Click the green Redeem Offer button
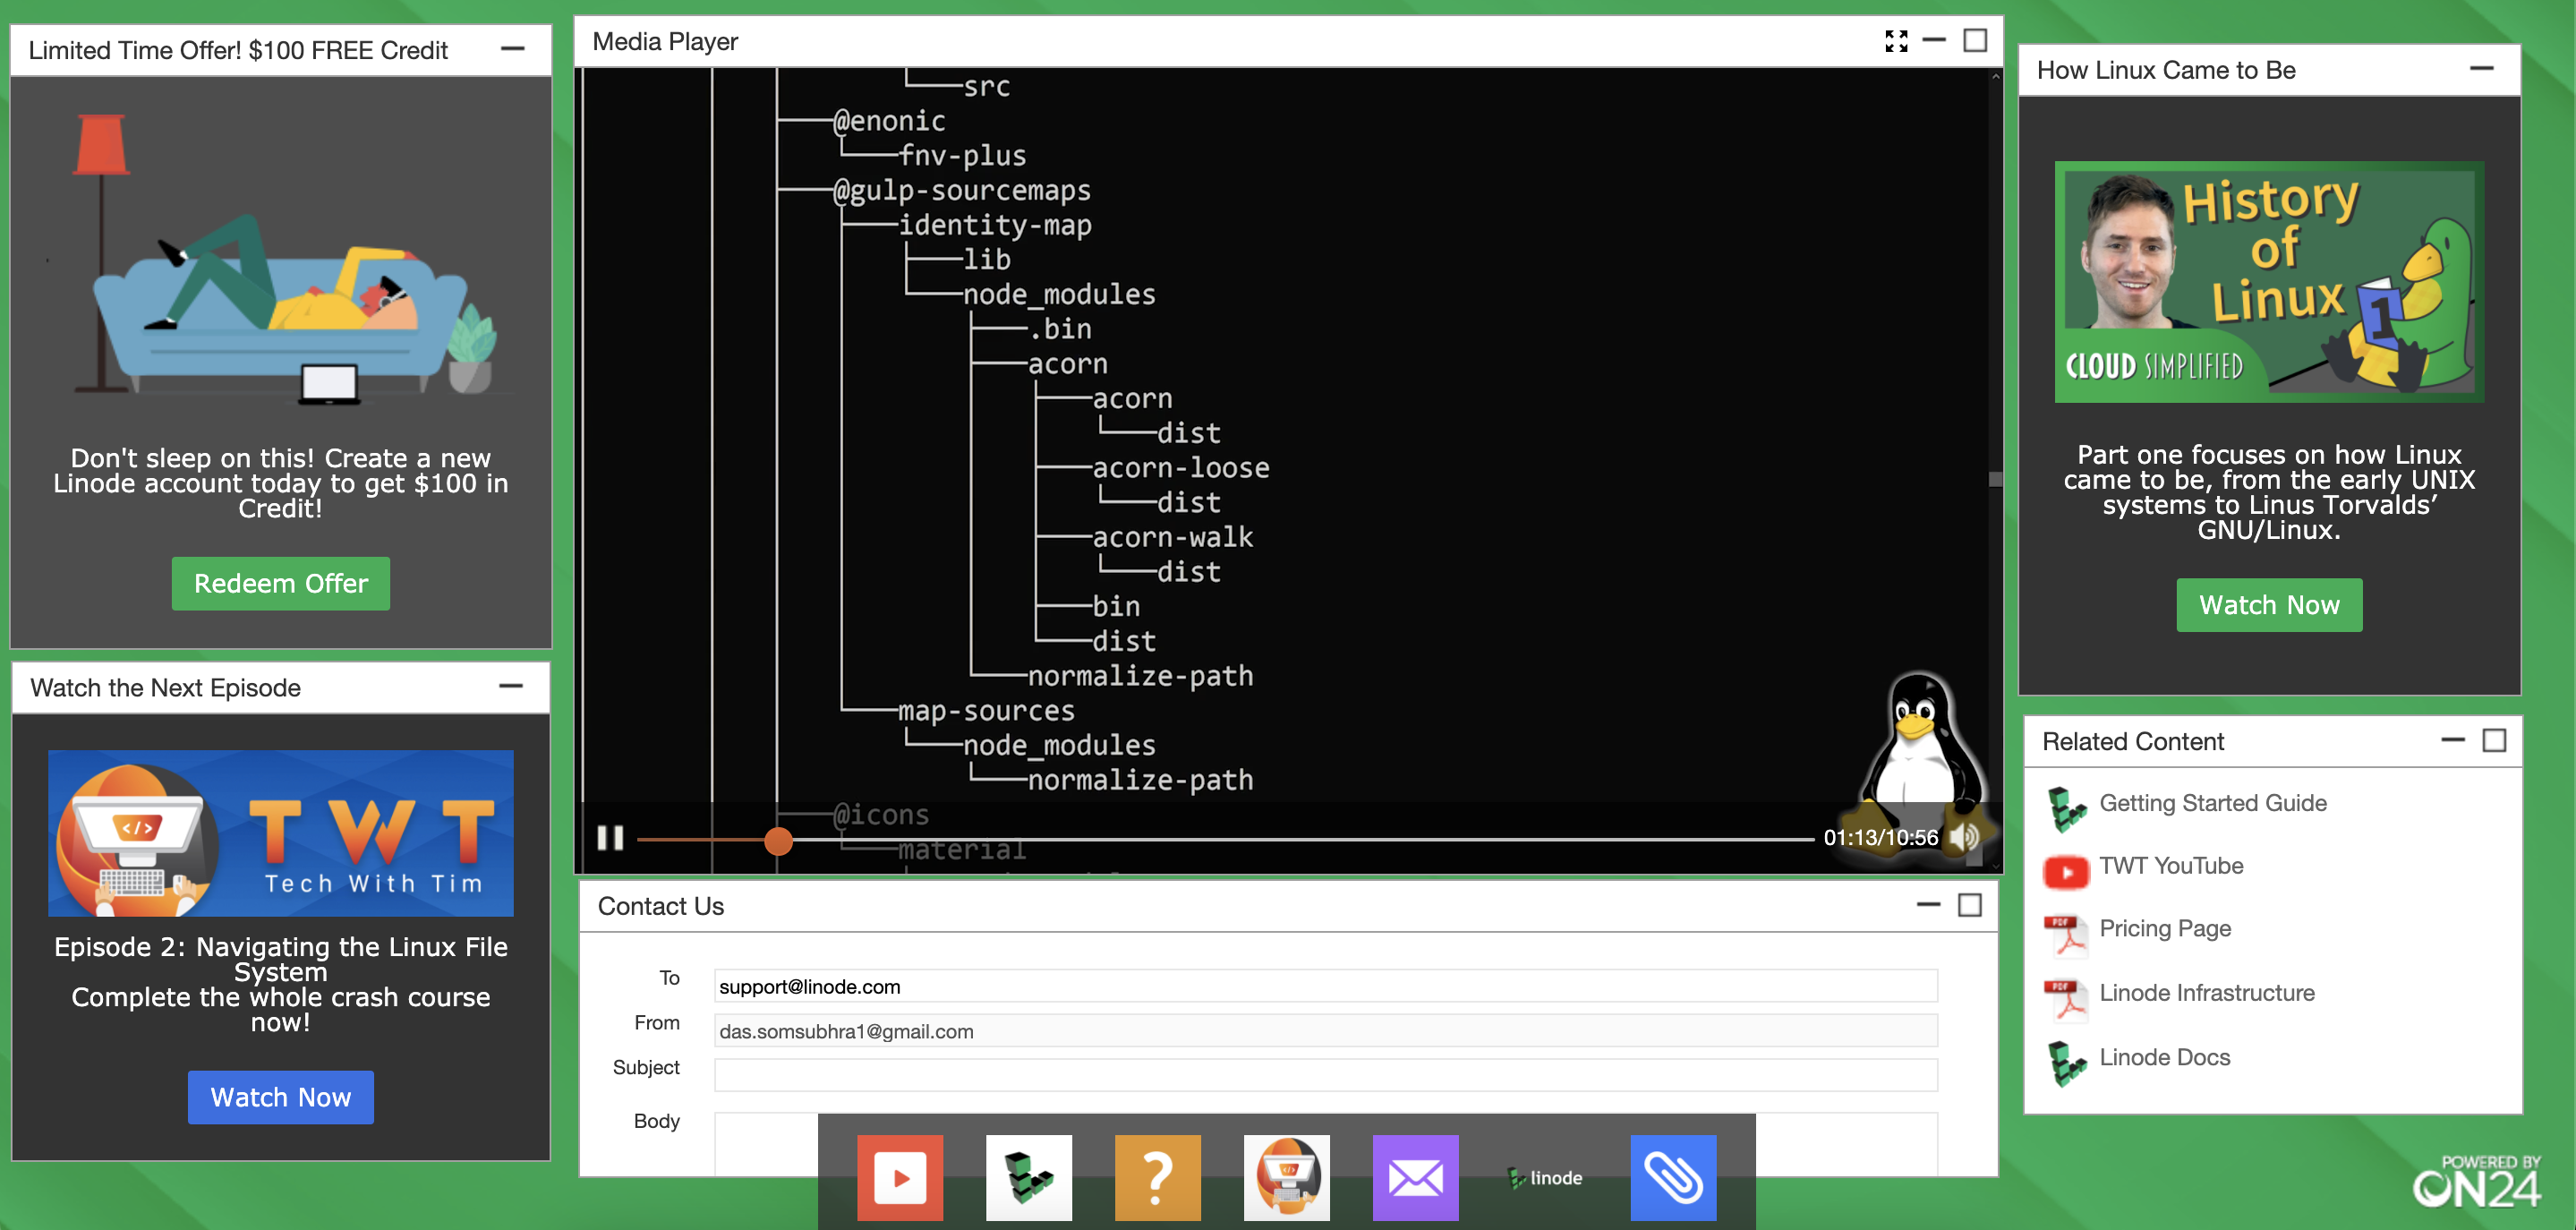Screen dimensions: 2576x1230 pyautogui.click(x=280, y=583)
